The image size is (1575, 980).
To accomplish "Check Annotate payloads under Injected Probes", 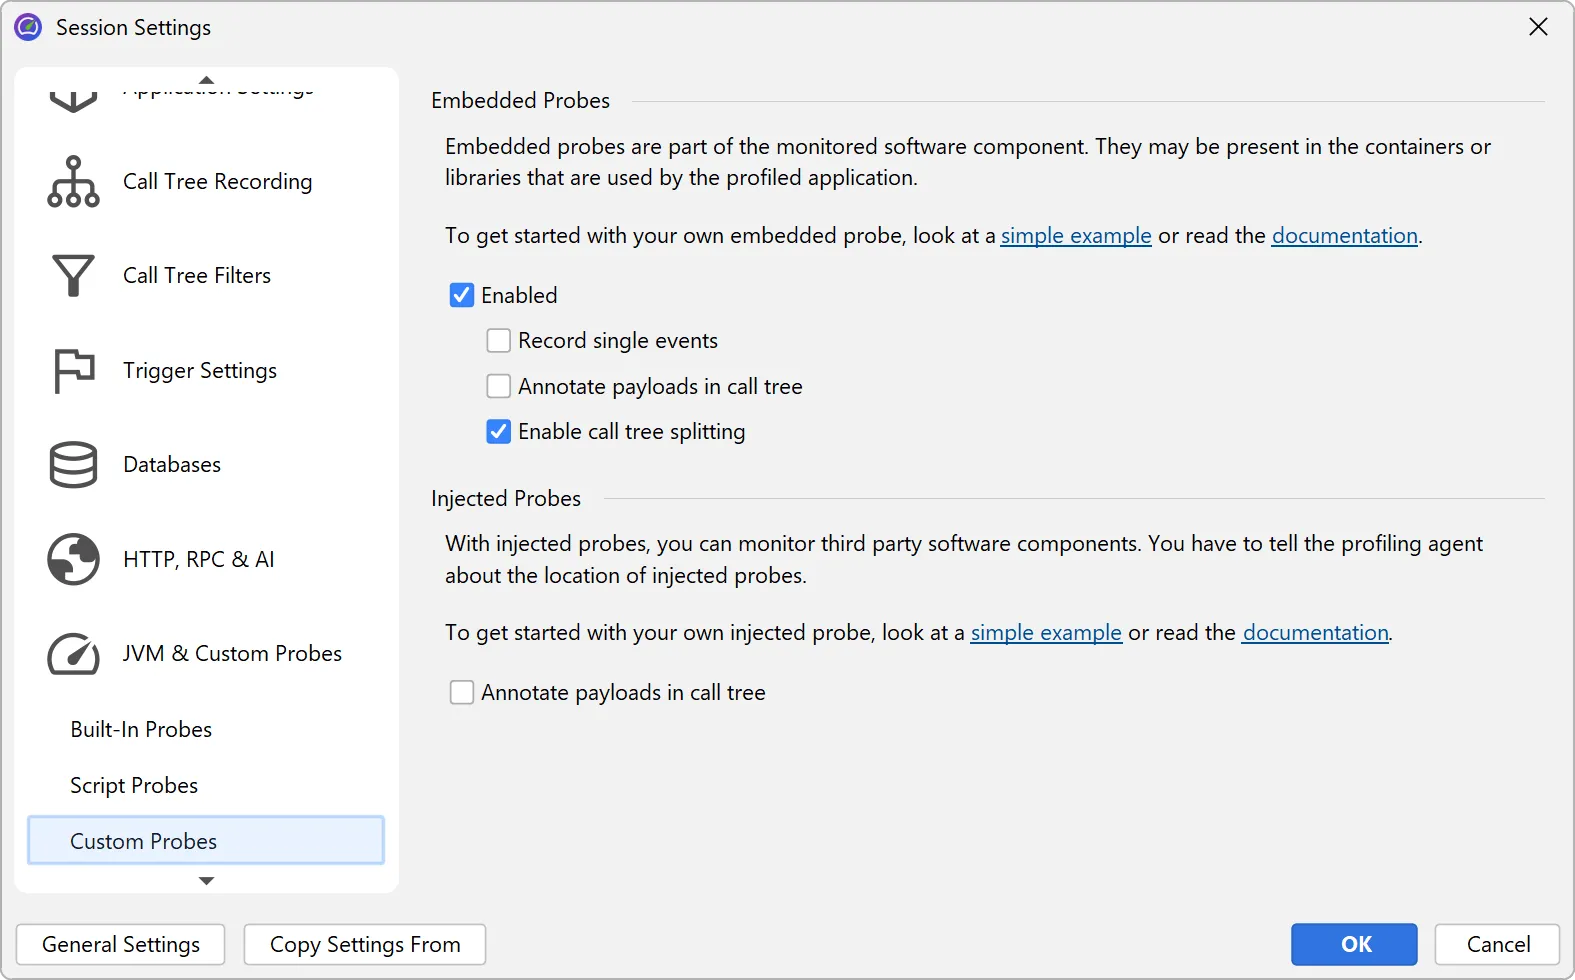I will click(x=462, y=693).
